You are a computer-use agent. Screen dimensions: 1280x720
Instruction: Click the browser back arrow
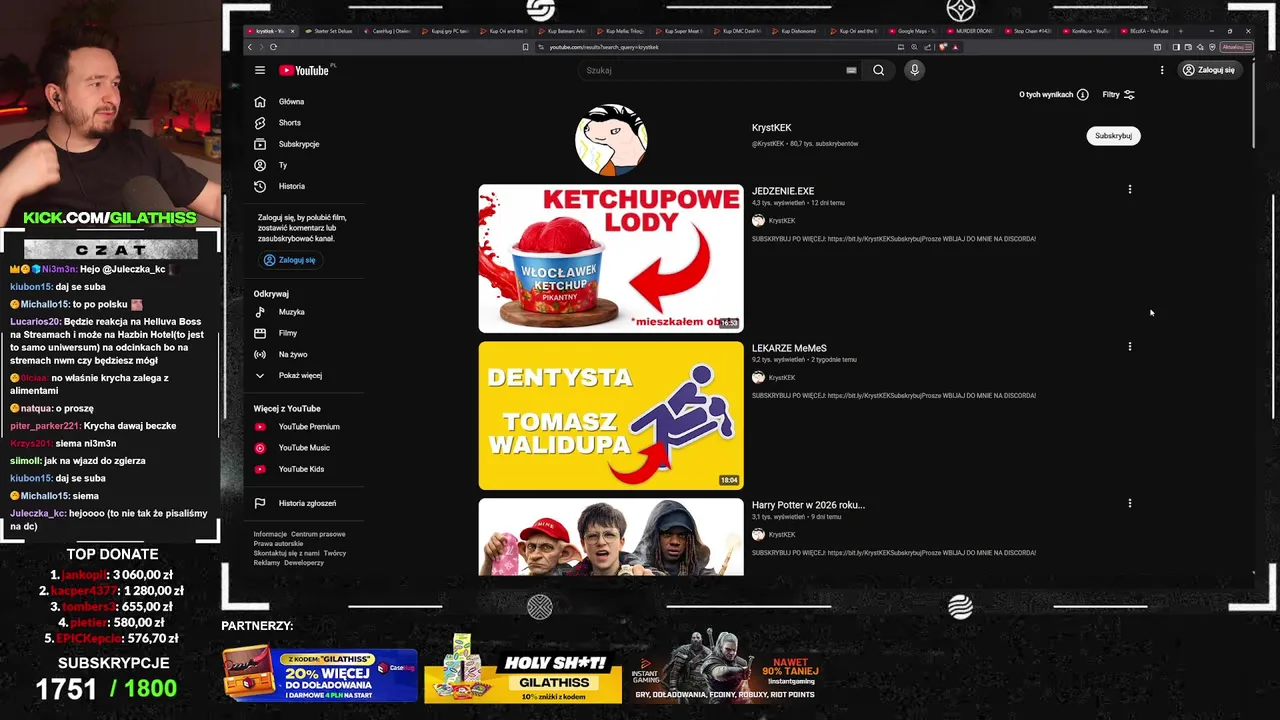click(250, 47)
